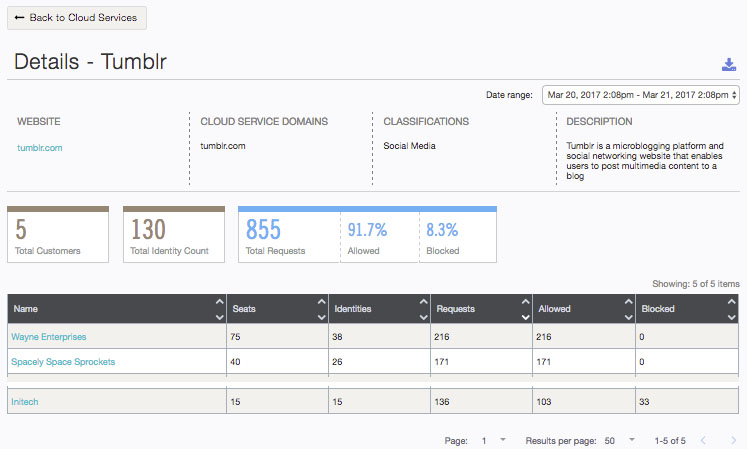Click tumblr.com under Cloud Service Domains
The height and width of the screenshot is (449, 747).
point(223,146)
